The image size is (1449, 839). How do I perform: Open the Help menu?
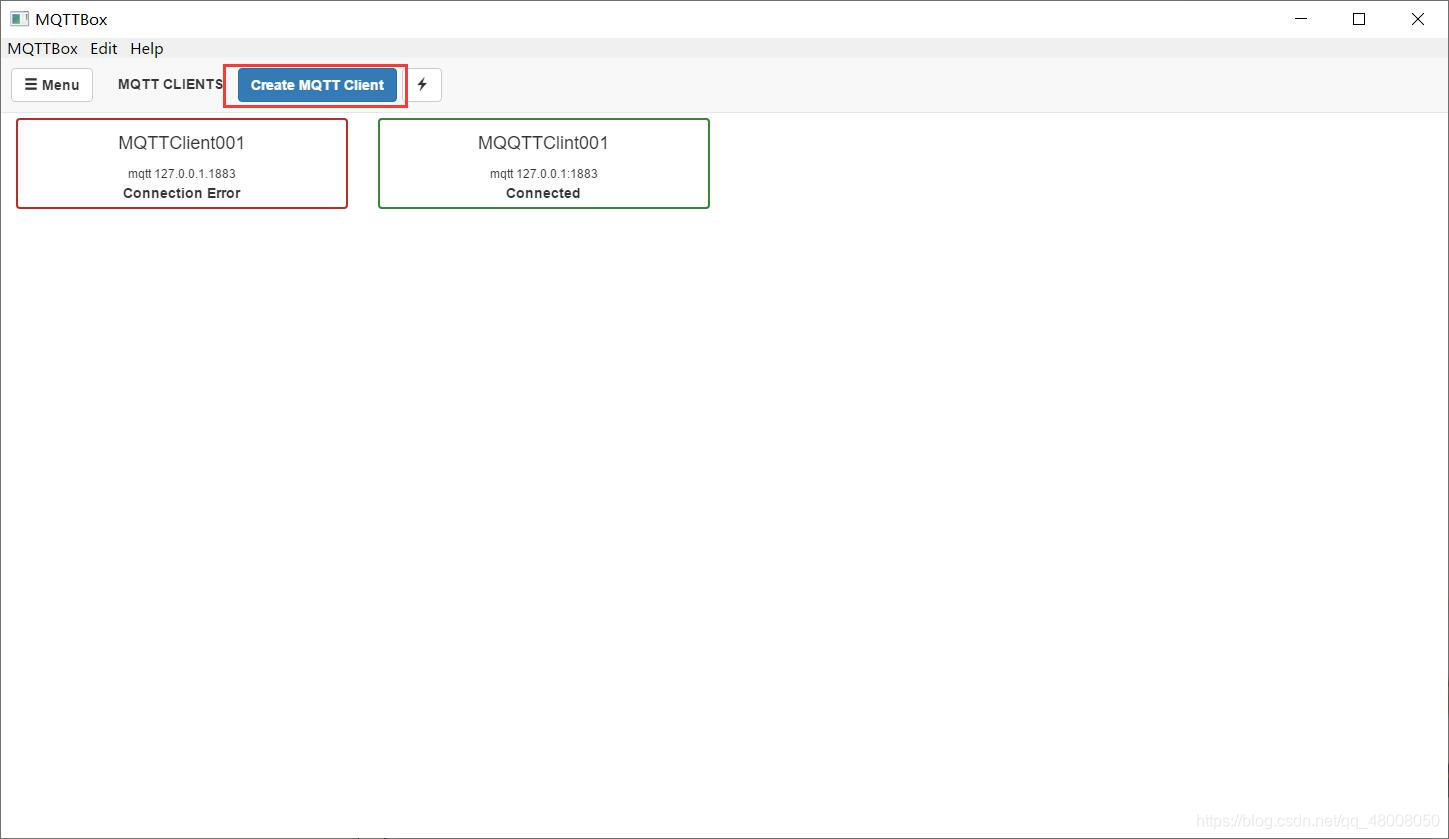click(x=146, y=48)
